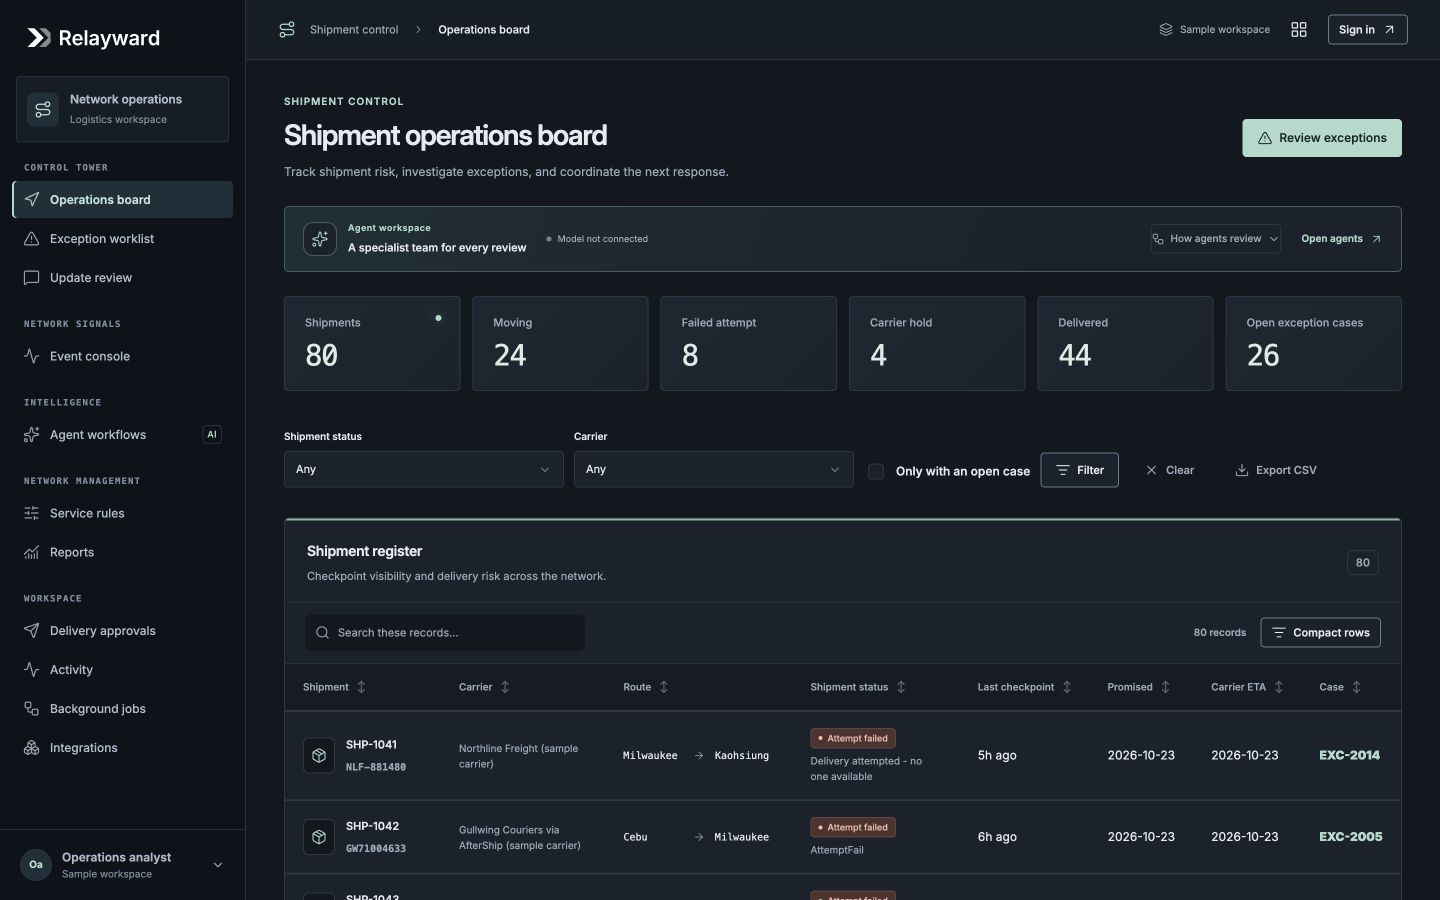Image resolution: width=1440 pixels, height=900 pixels.
Task: Sort by Last checkpoint column icon
Action: coord(1067,687)
